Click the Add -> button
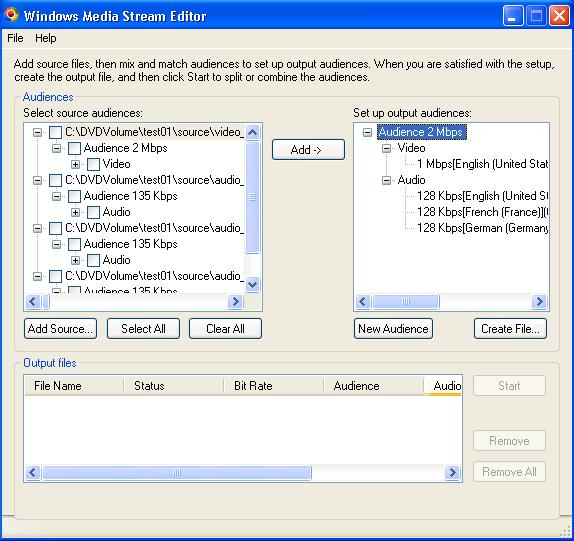 click(308, 149)
